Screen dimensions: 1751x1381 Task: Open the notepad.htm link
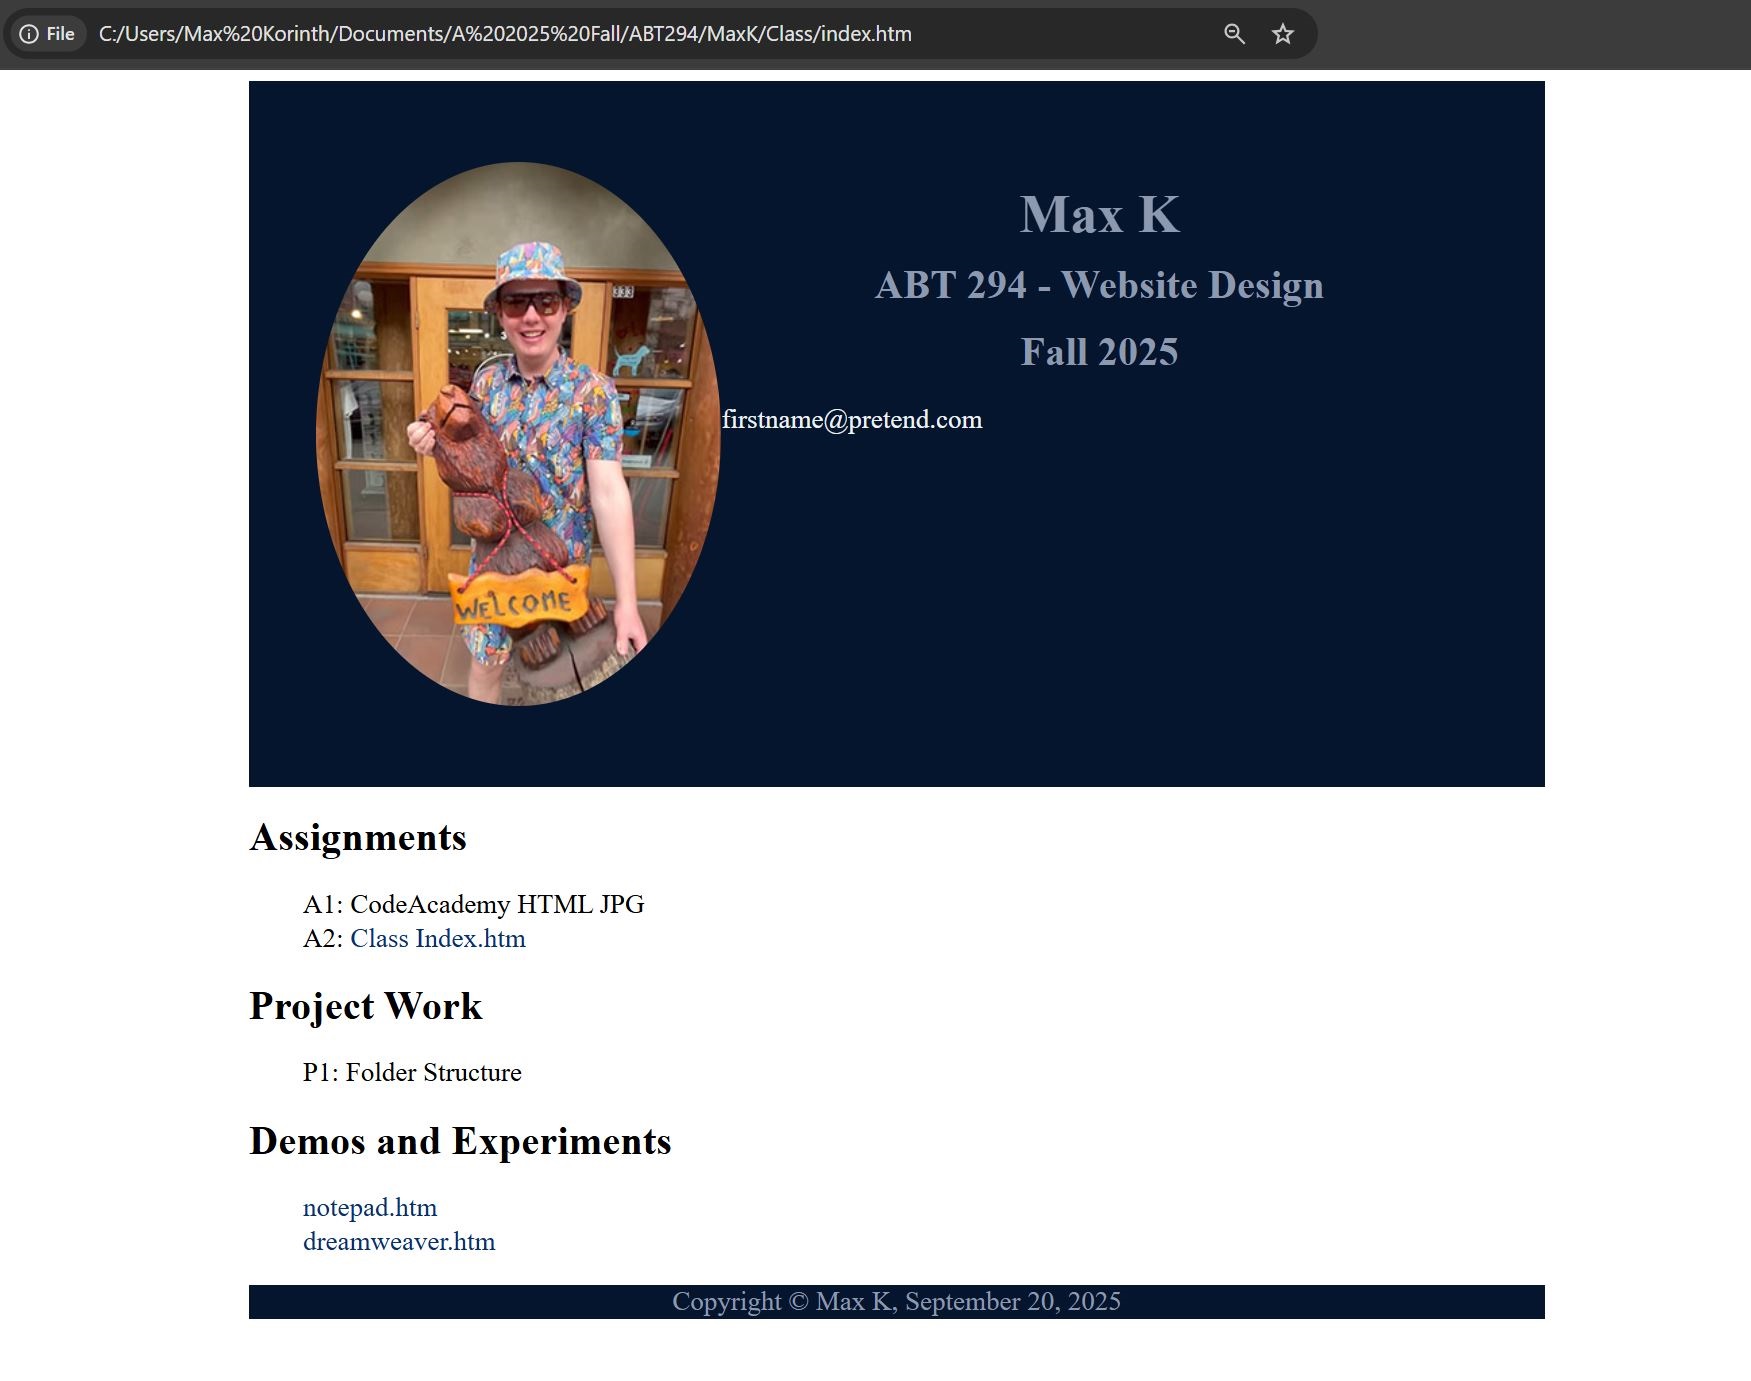click(x=370, y=1207)
